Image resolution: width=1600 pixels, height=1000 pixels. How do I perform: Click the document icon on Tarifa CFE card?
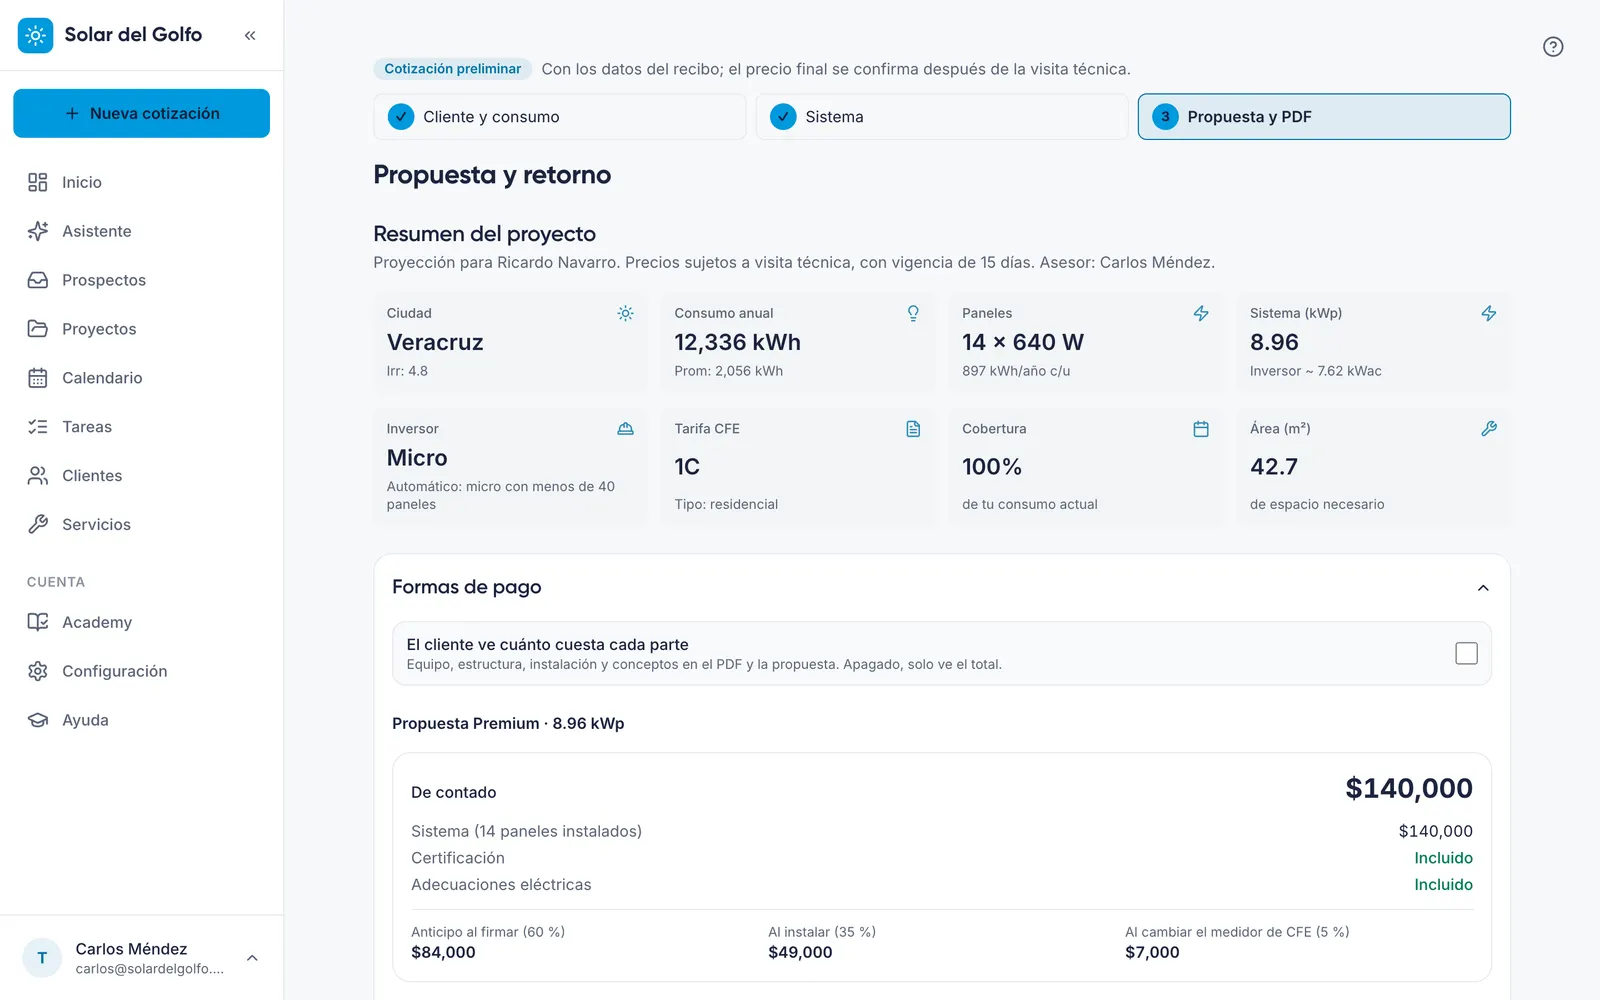[x=913, y=429]
